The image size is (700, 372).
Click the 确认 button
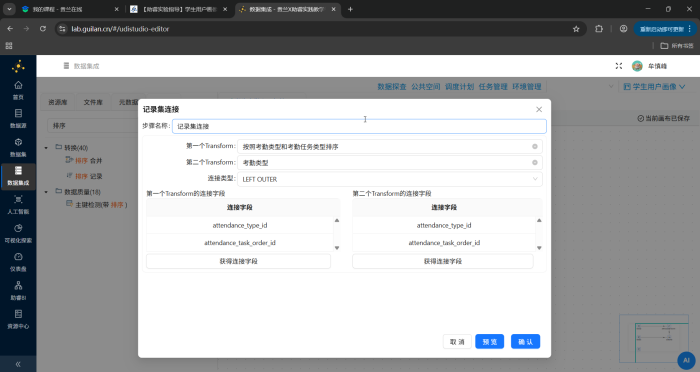[x=525, y=342]
